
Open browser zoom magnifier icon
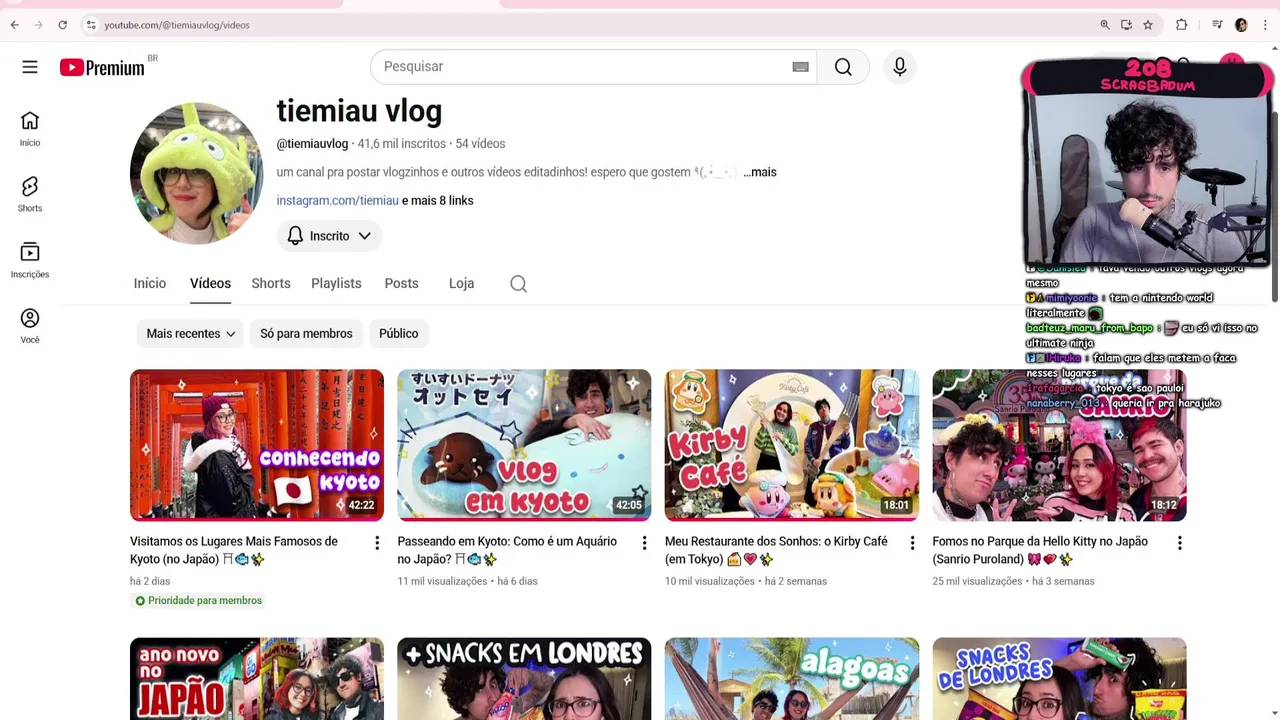(x=1105, y=25)
